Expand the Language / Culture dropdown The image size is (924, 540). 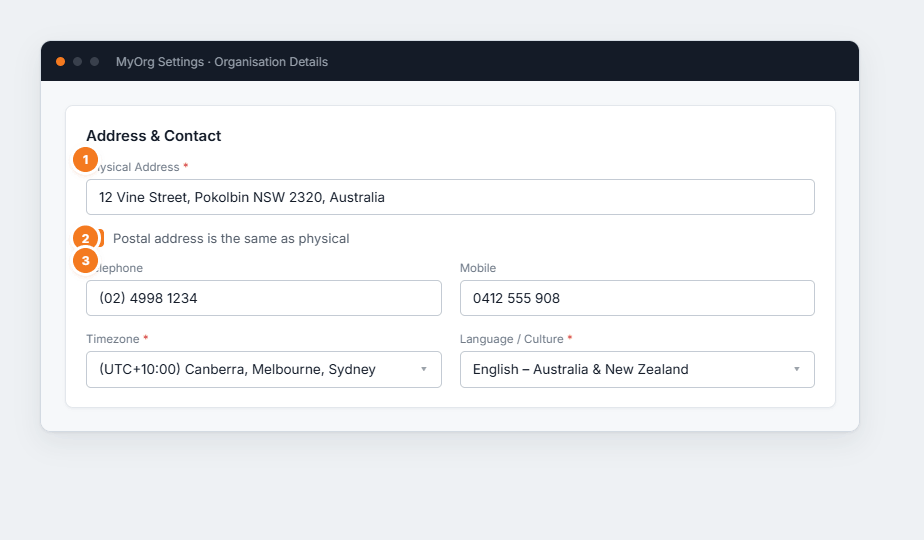(637, 370)
